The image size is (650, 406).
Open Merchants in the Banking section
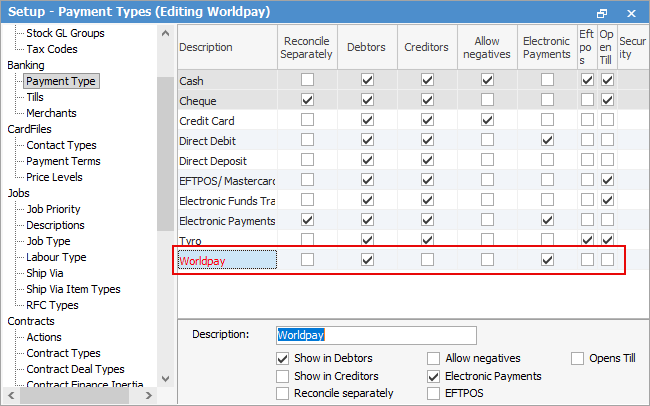[x=51, y=113]
